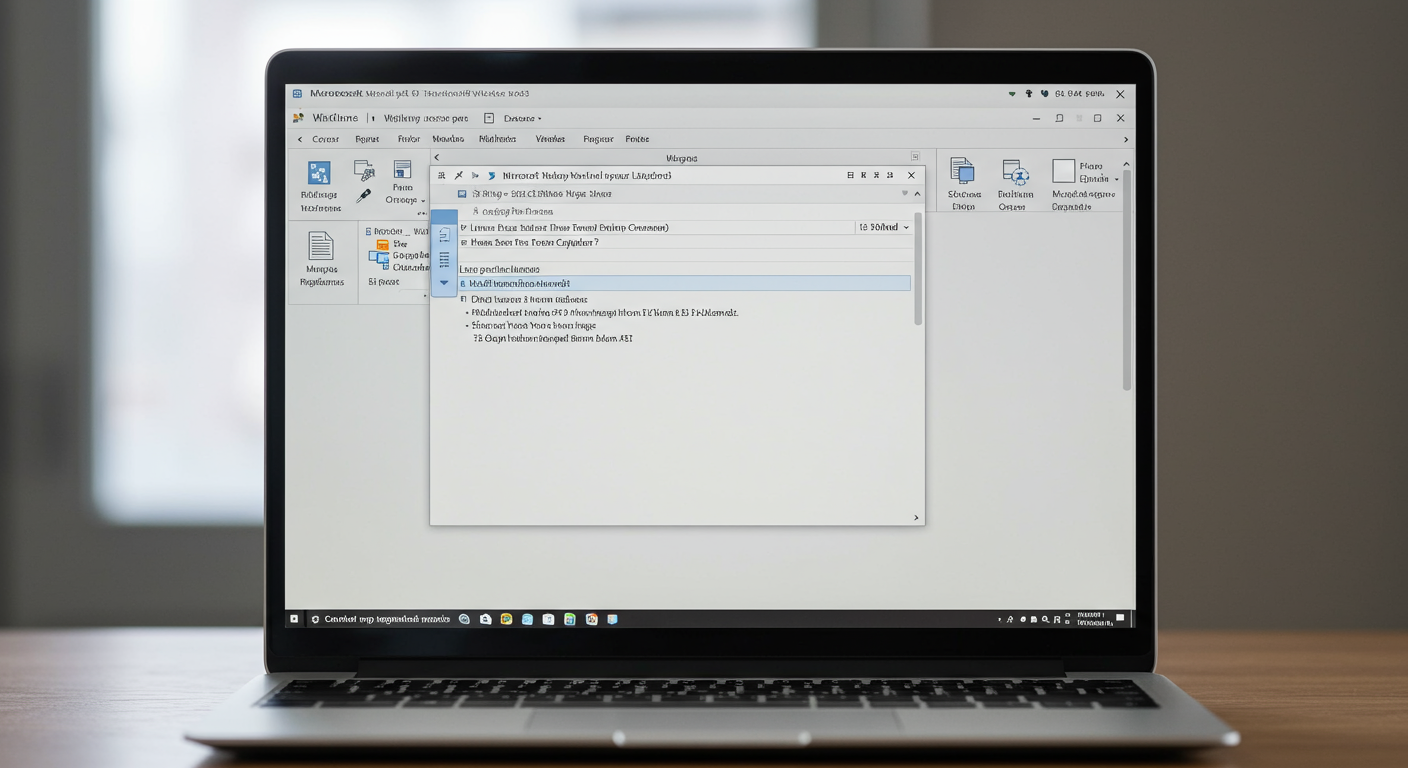Collapse the dialog header using the up chevron
Viewport: 1408px width, 768px height.
coord(917,194)
